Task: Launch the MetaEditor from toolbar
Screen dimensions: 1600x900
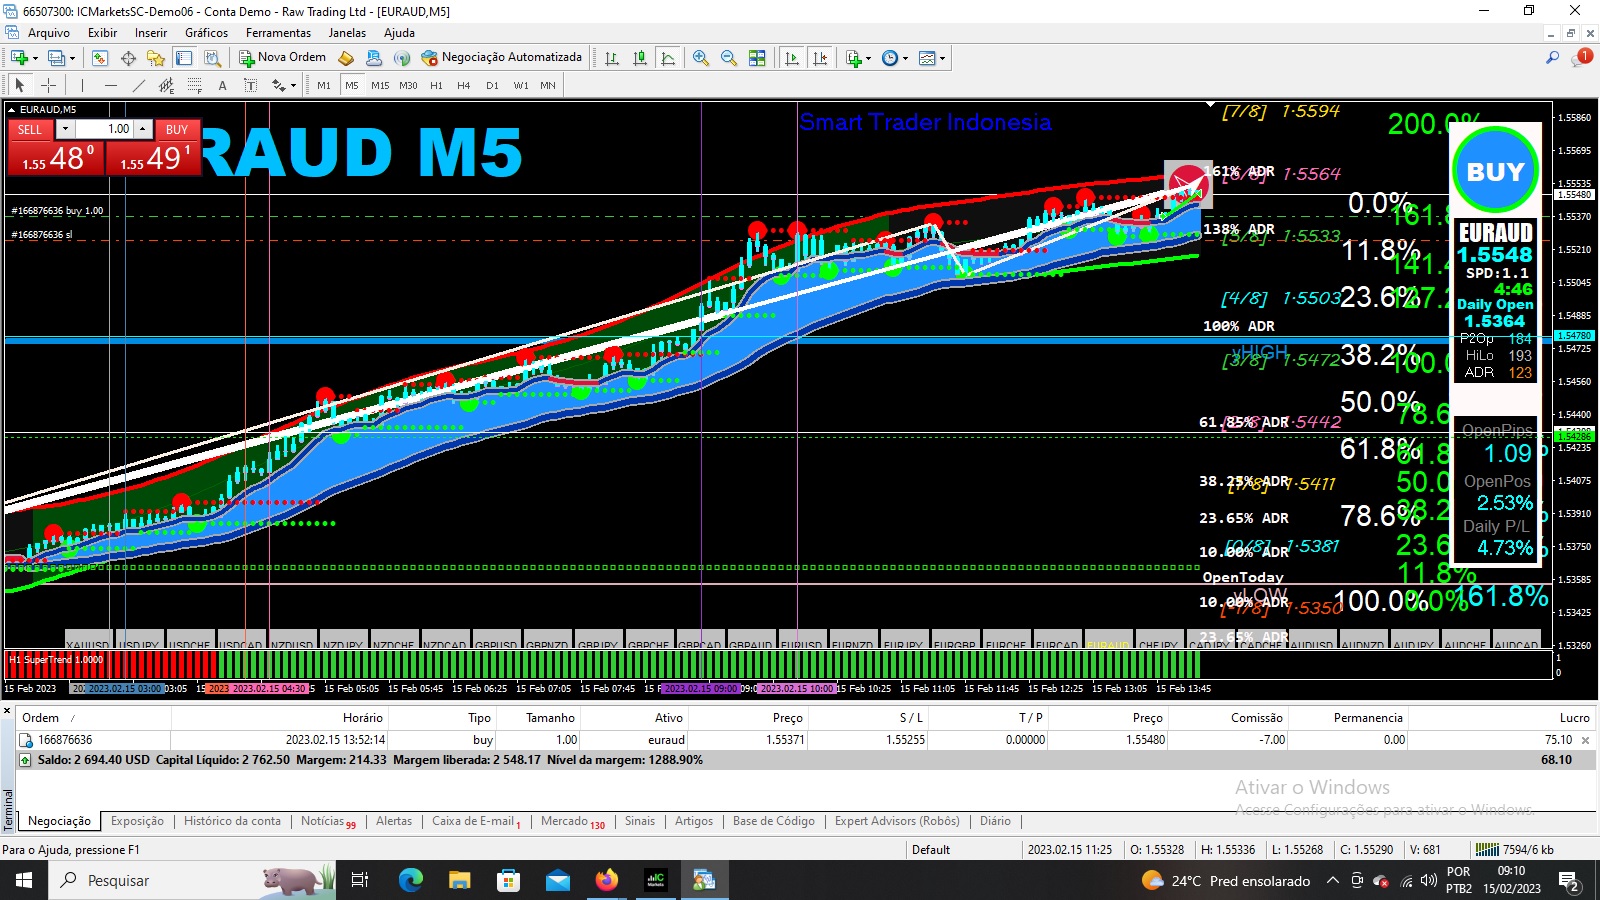Action: pos(346,58)
